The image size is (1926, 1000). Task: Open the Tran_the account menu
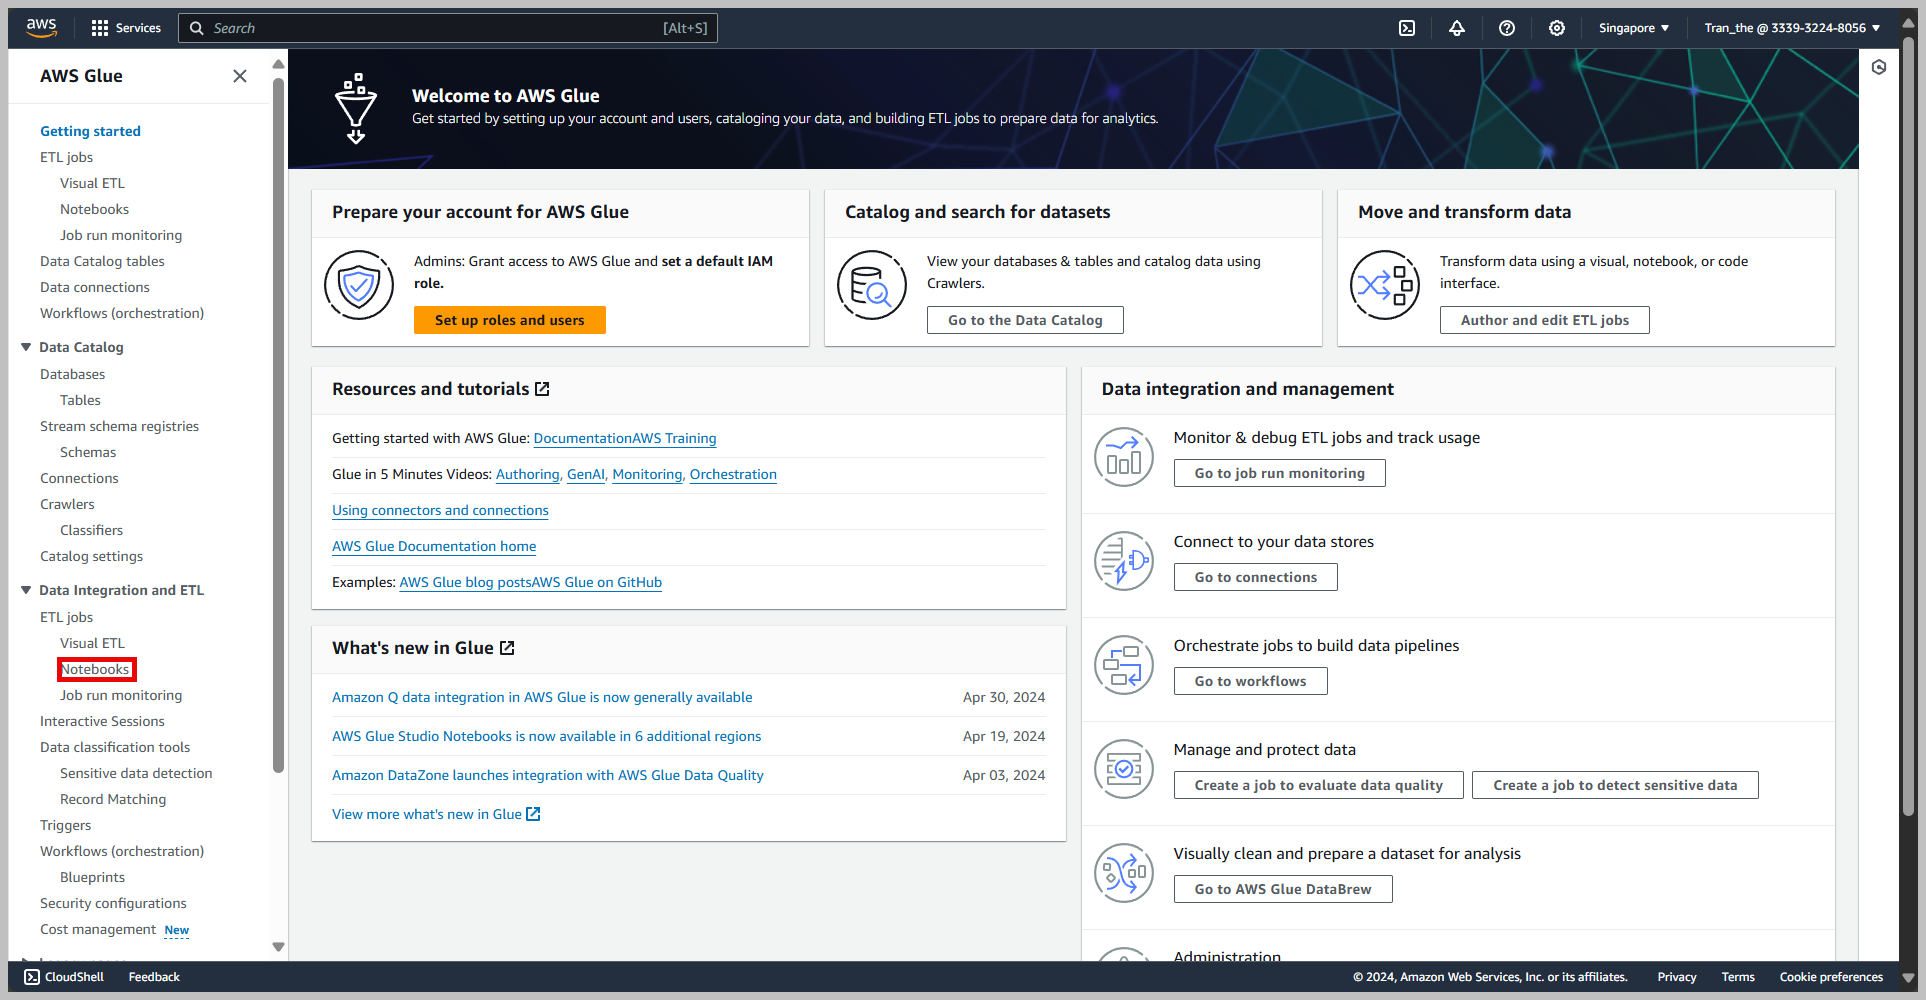[x=1789, y=27]
